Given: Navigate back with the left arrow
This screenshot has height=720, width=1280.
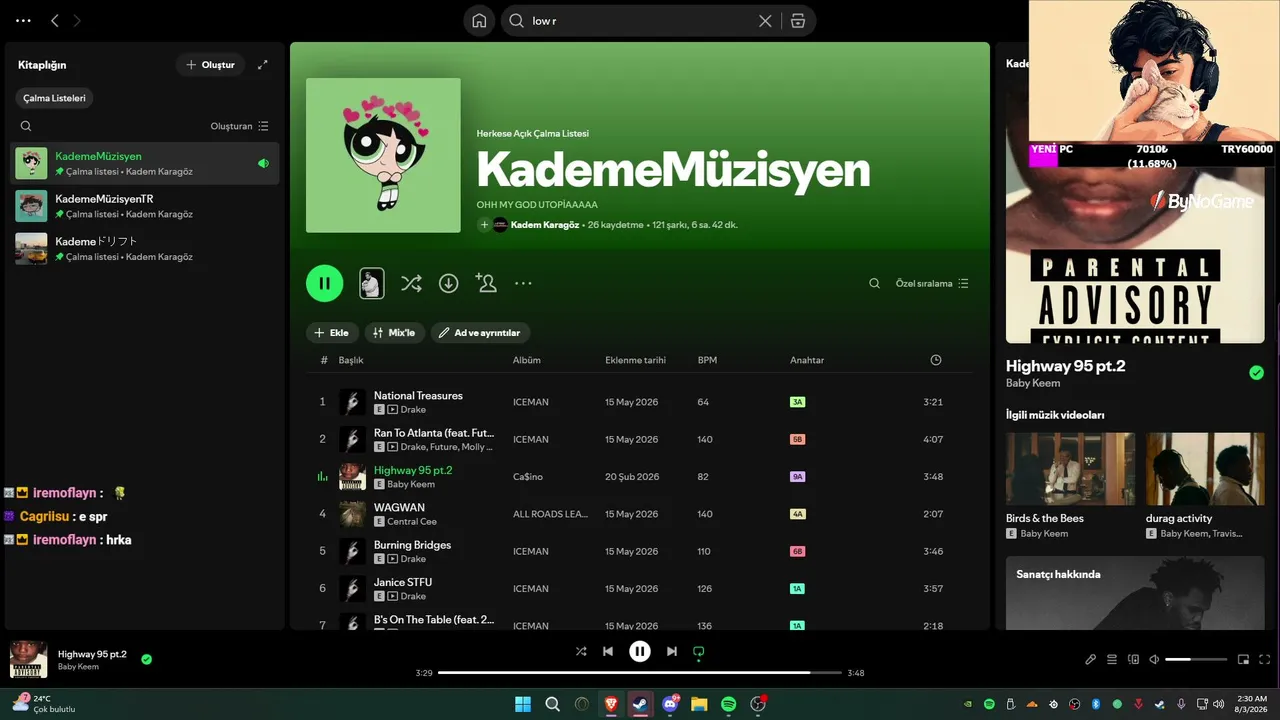Looking at the screenshot, I should click(x=55, y=20).
